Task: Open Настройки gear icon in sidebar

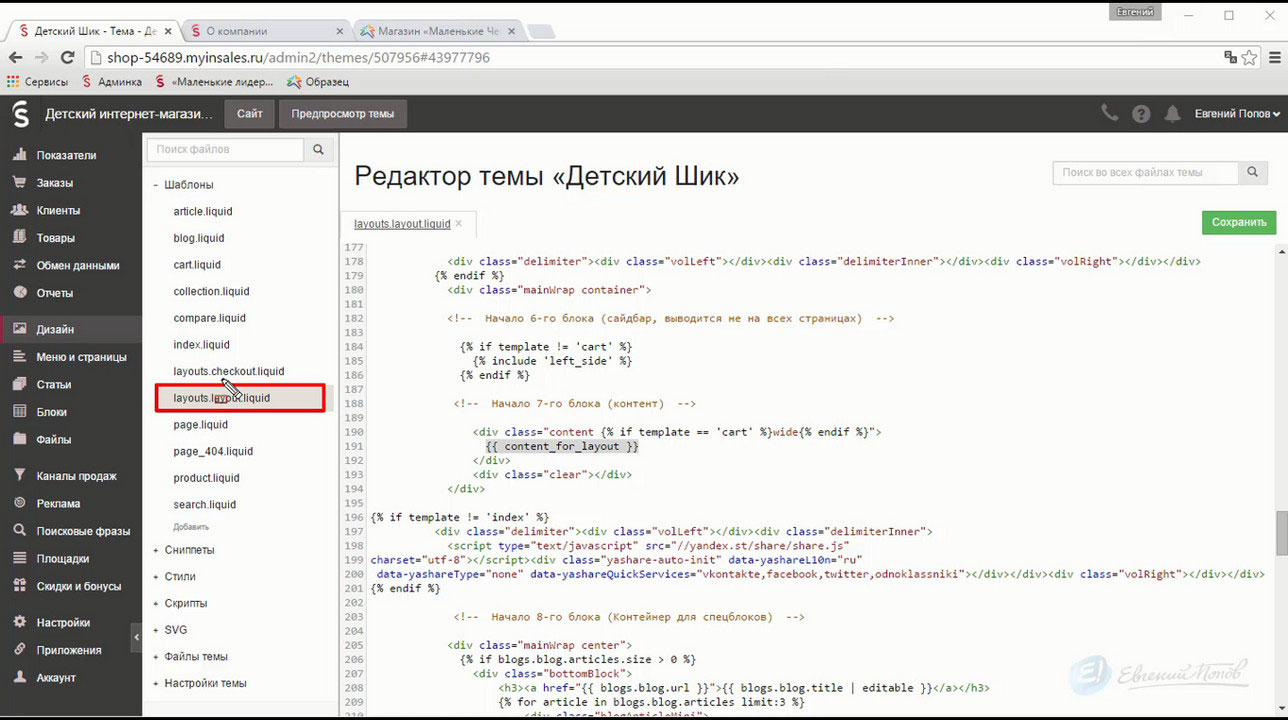Action: click(x=18, y=622)
